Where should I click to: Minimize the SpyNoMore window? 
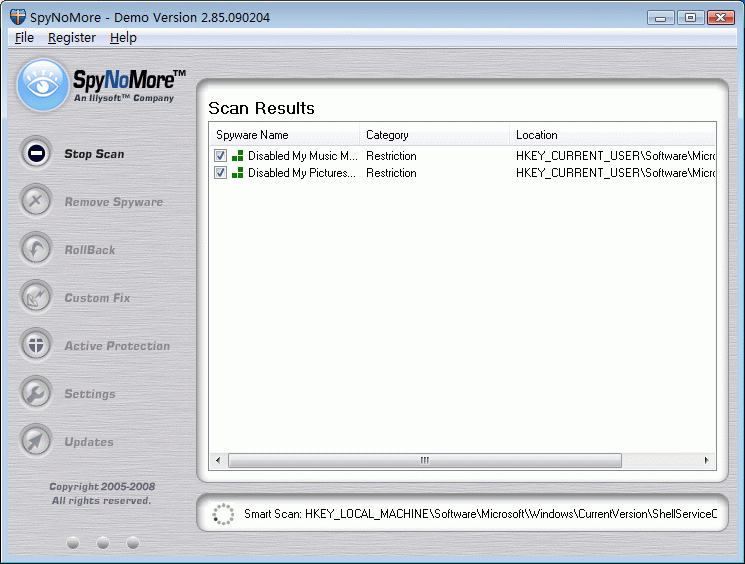(x=660, y=18)
